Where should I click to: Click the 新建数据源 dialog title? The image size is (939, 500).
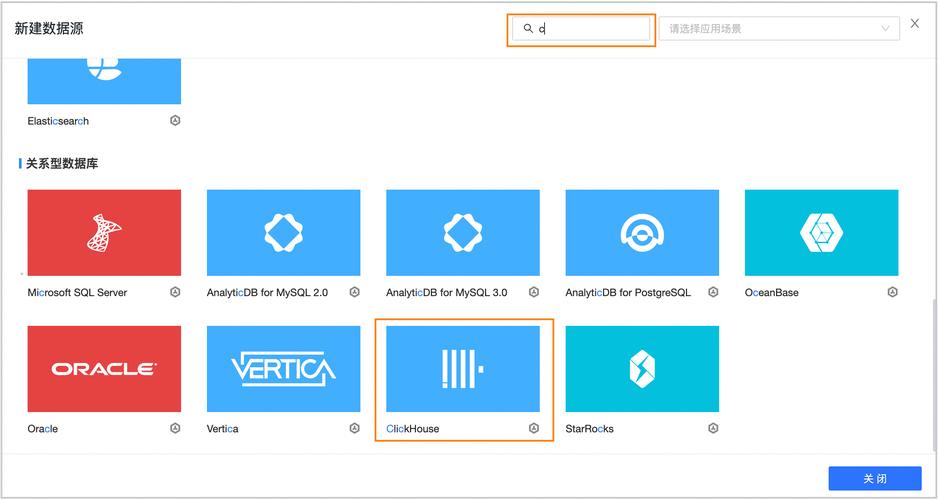49,28
